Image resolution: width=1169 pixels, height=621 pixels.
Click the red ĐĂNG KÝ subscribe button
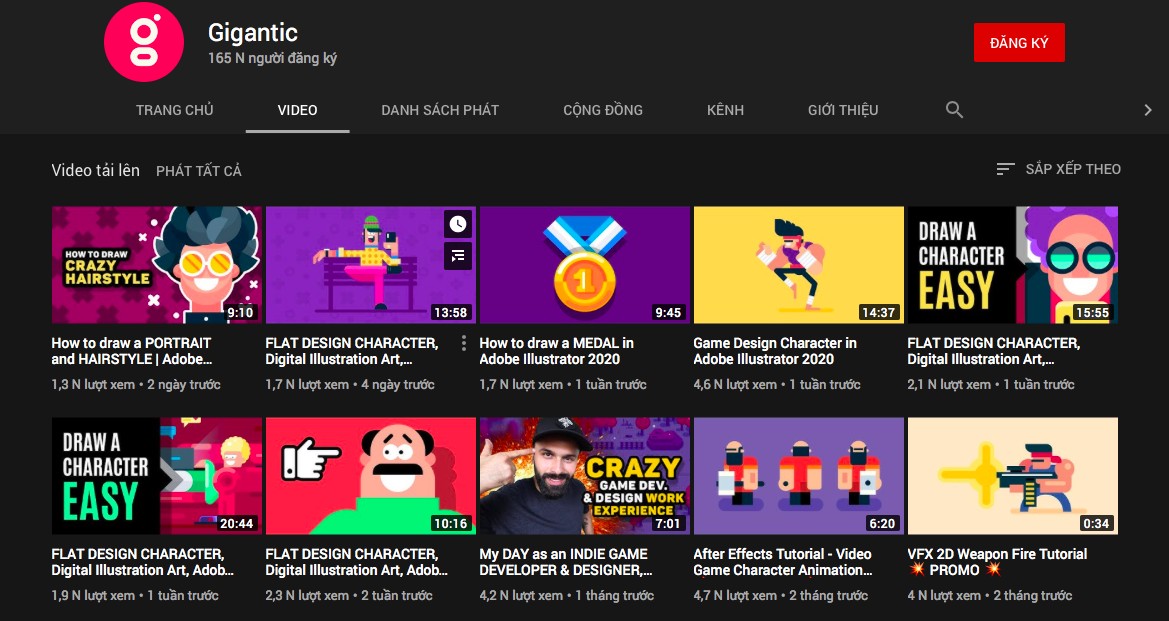[x=1018, y=42]
